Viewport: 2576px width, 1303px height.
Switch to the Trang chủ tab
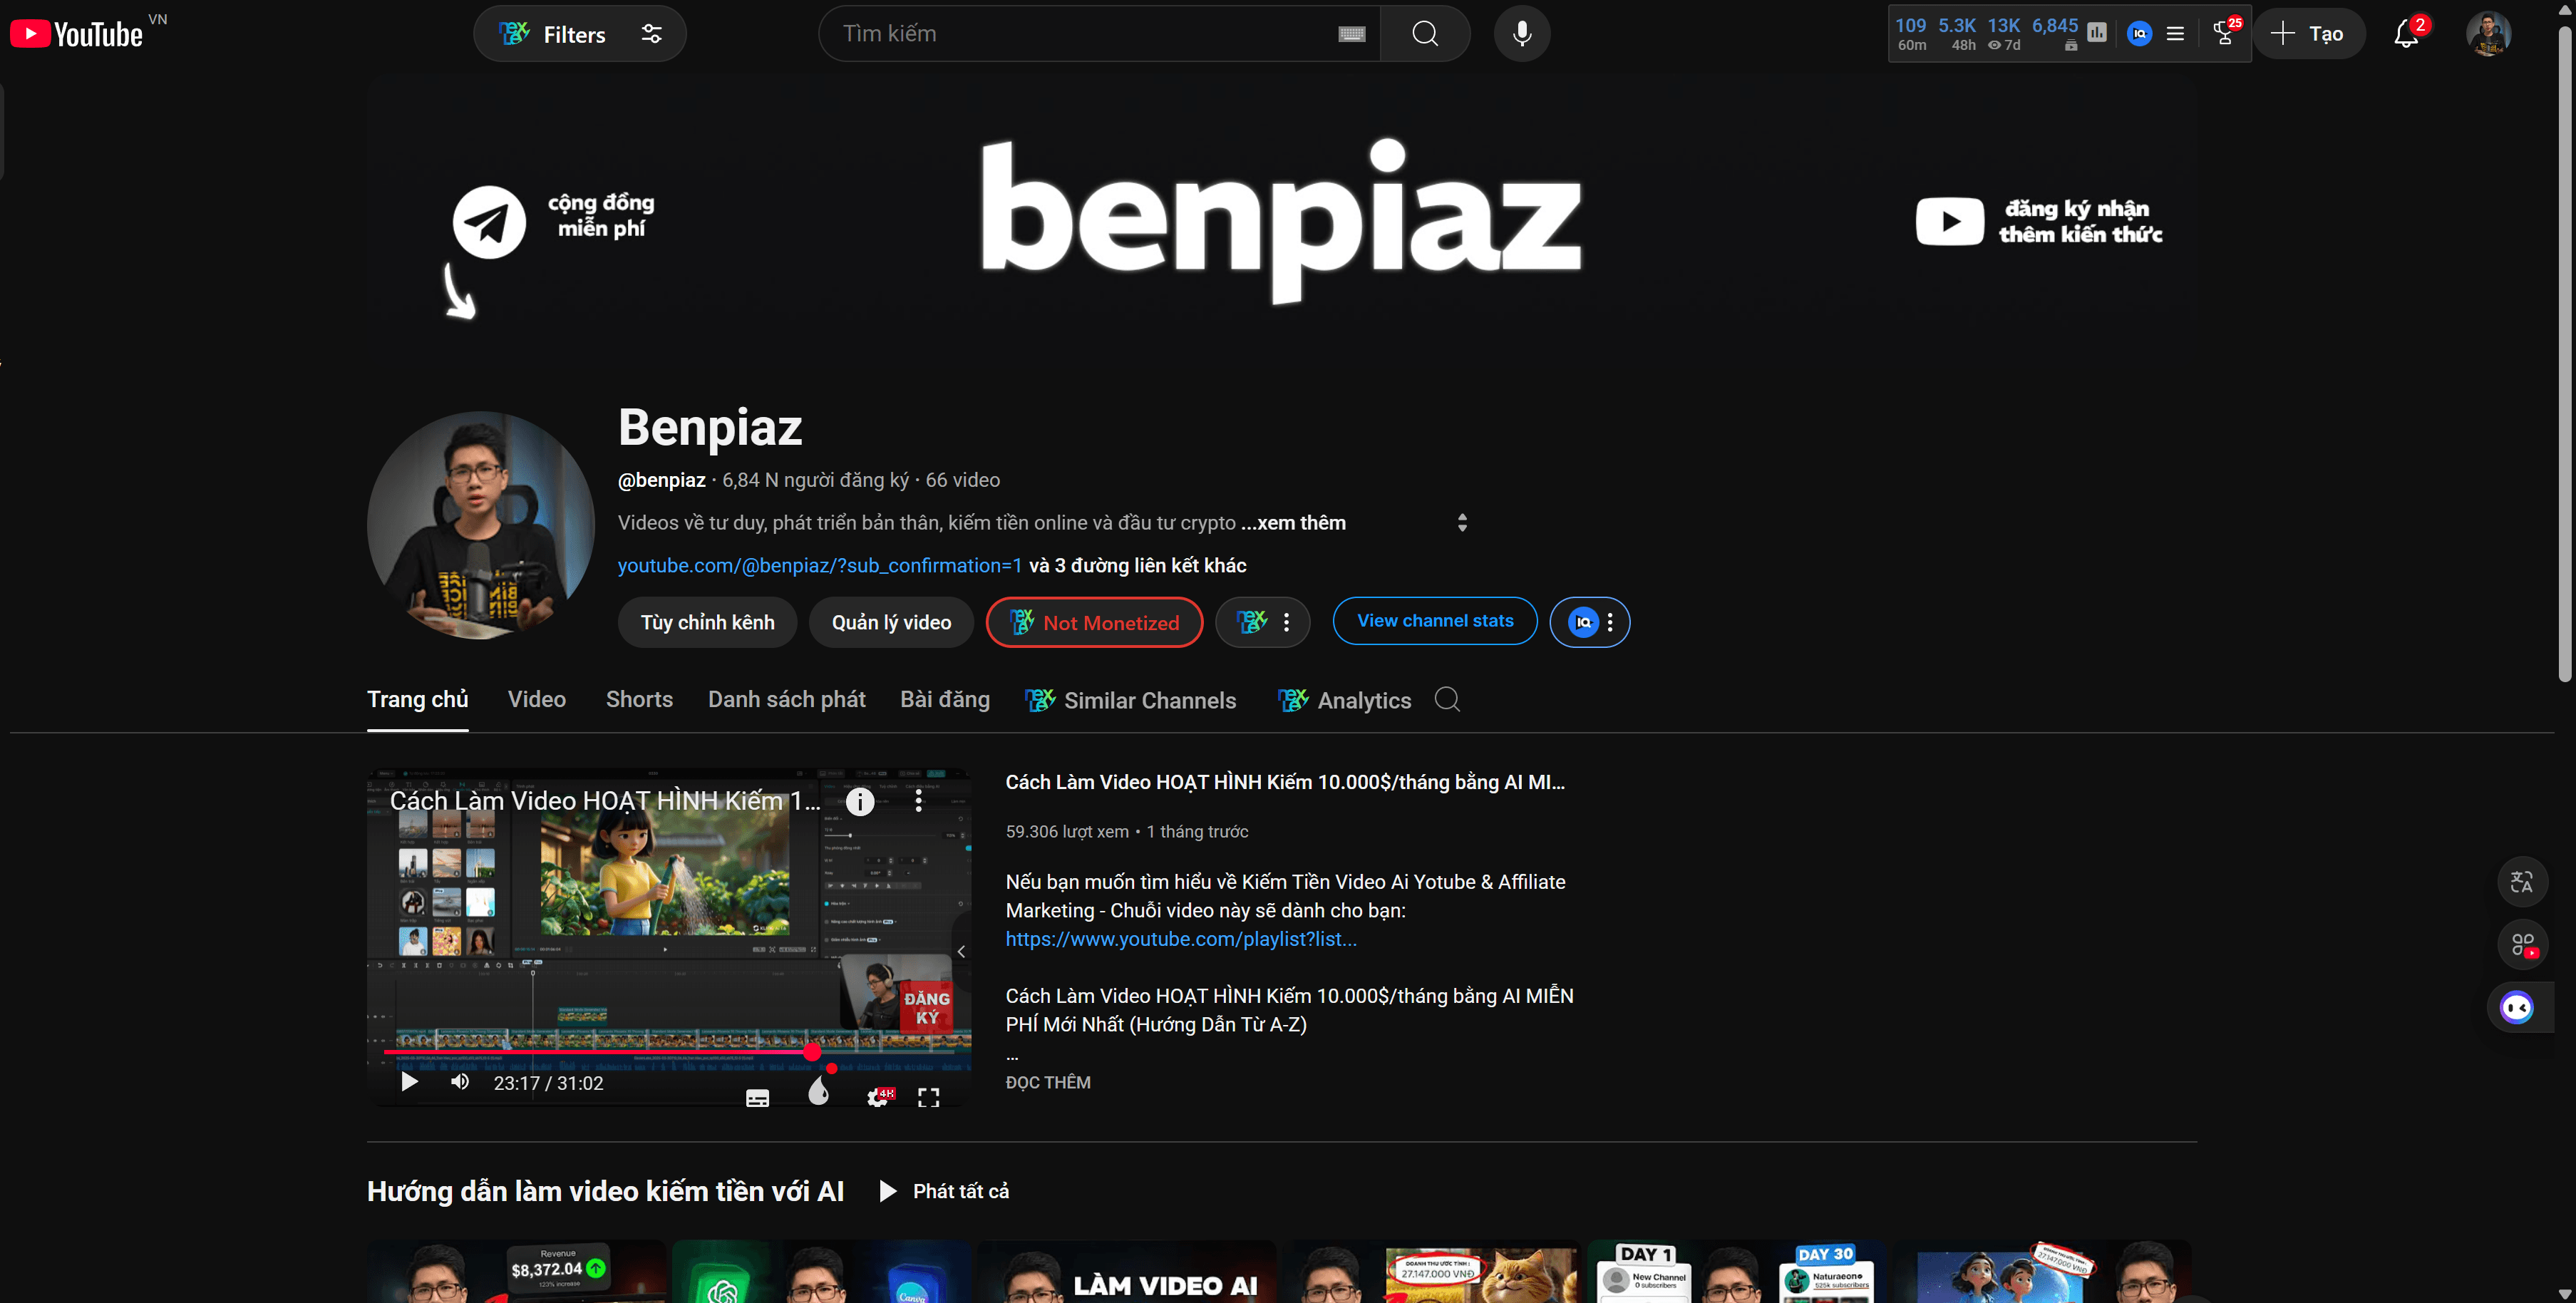pyautogui.click(x=417, y=699)
